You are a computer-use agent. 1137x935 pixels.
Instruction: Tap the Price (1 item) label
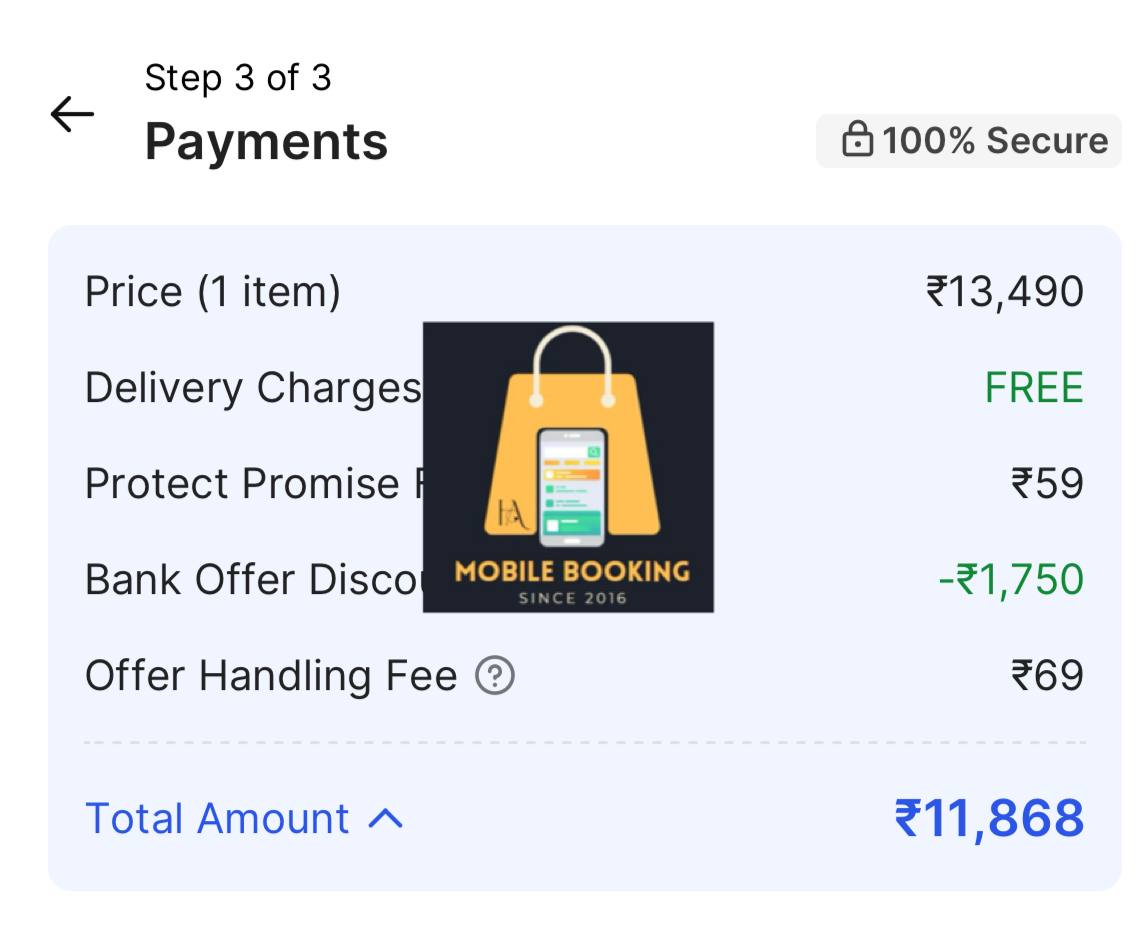pos(212,292)
